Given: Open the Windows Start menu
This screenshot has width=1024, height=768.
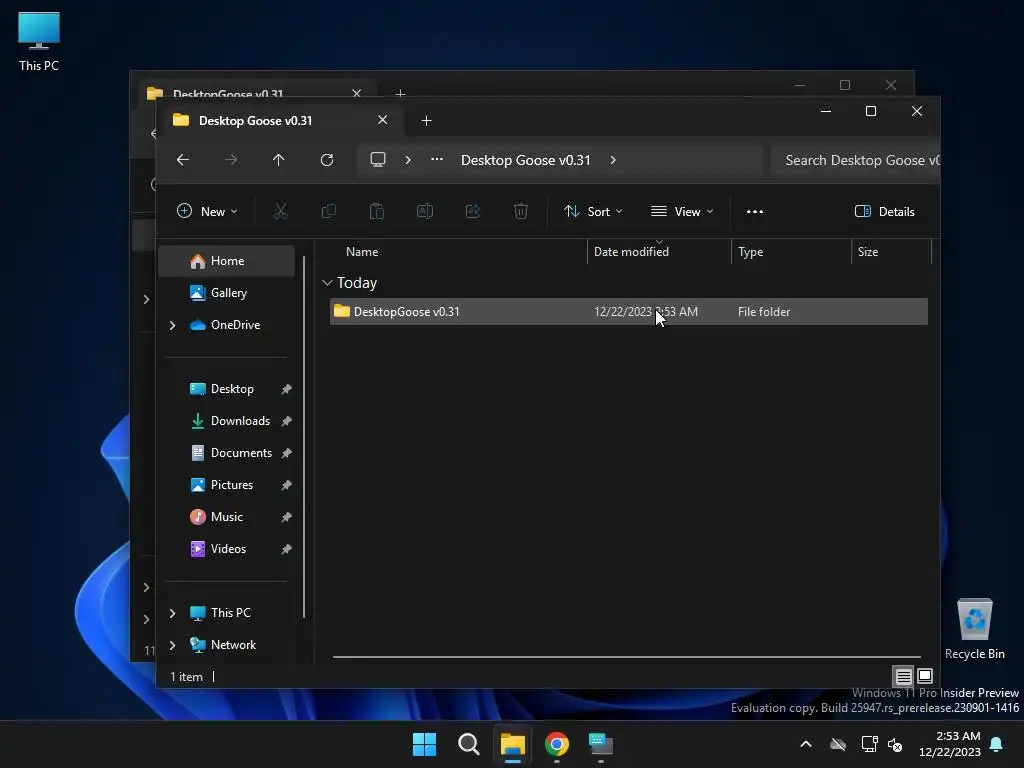Looking at the screenshot, I should 424,744.
